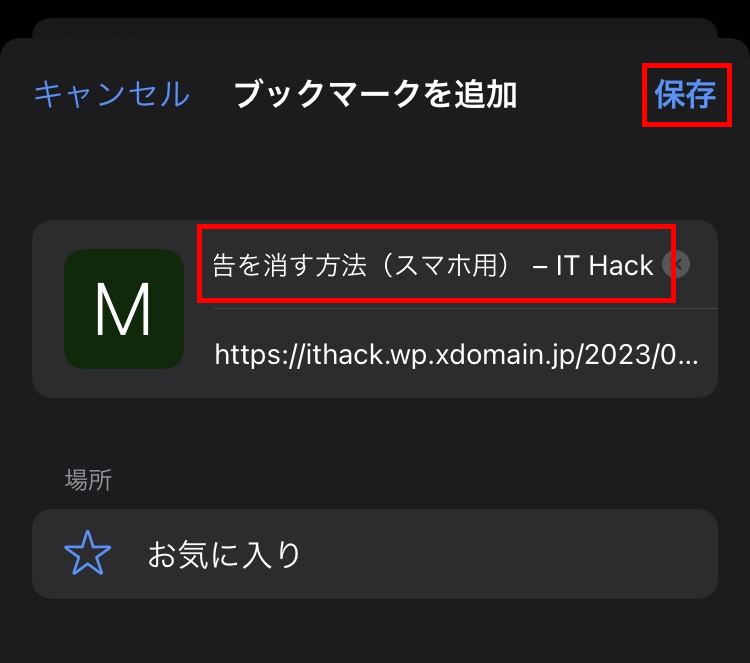This screenshot has width=750, height=663.
Task: Tap the （スマホ用） text in title
Action: (447, 265)
